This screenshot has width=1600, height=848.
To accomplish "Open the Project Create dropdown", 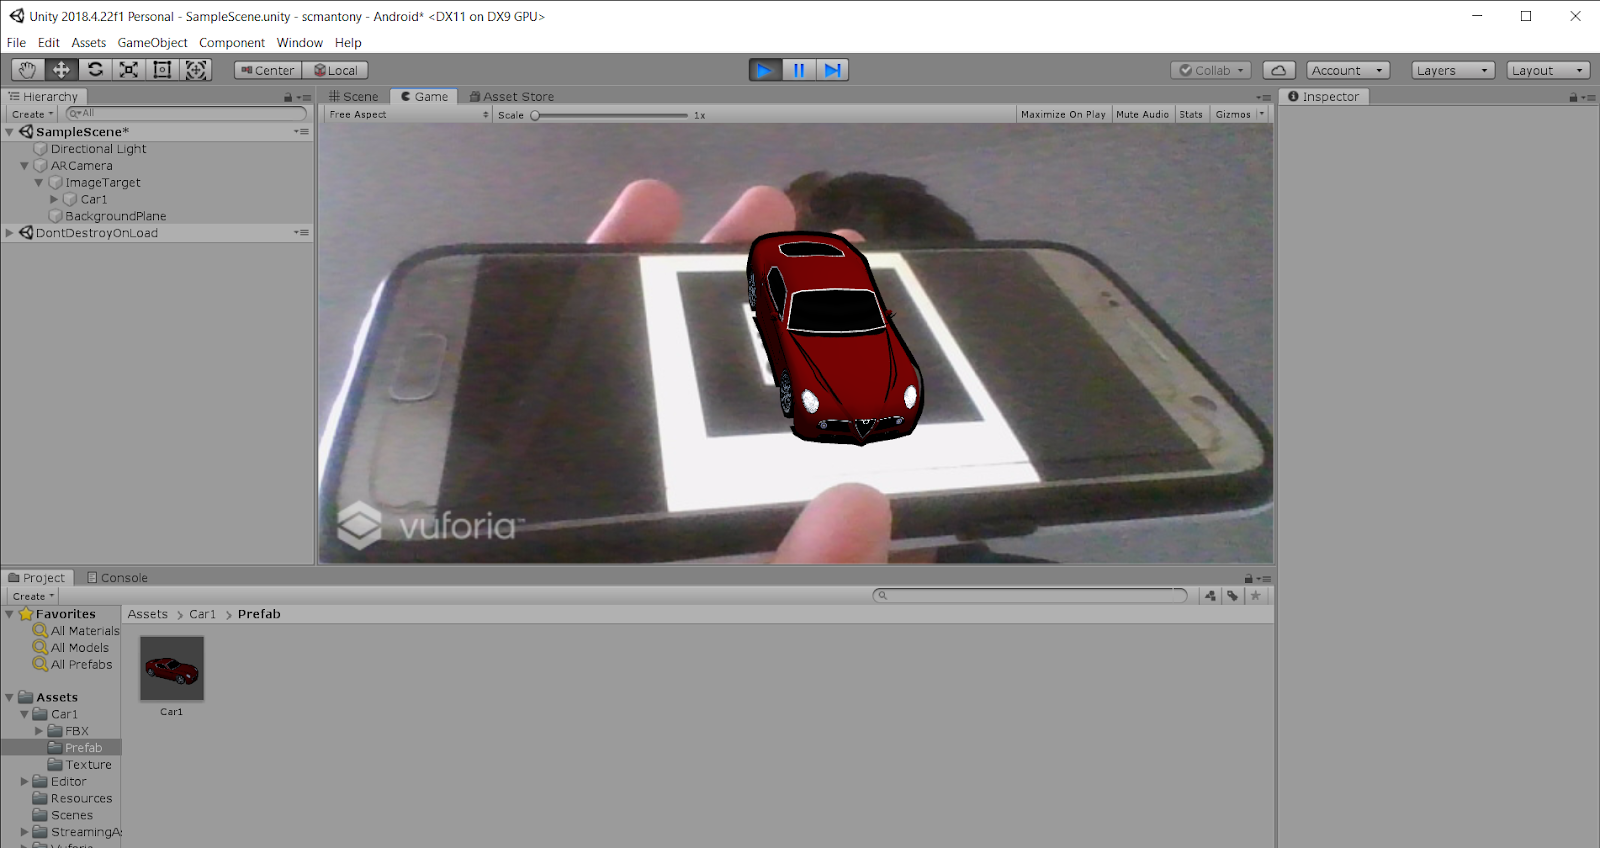I will tap(32, 596).
